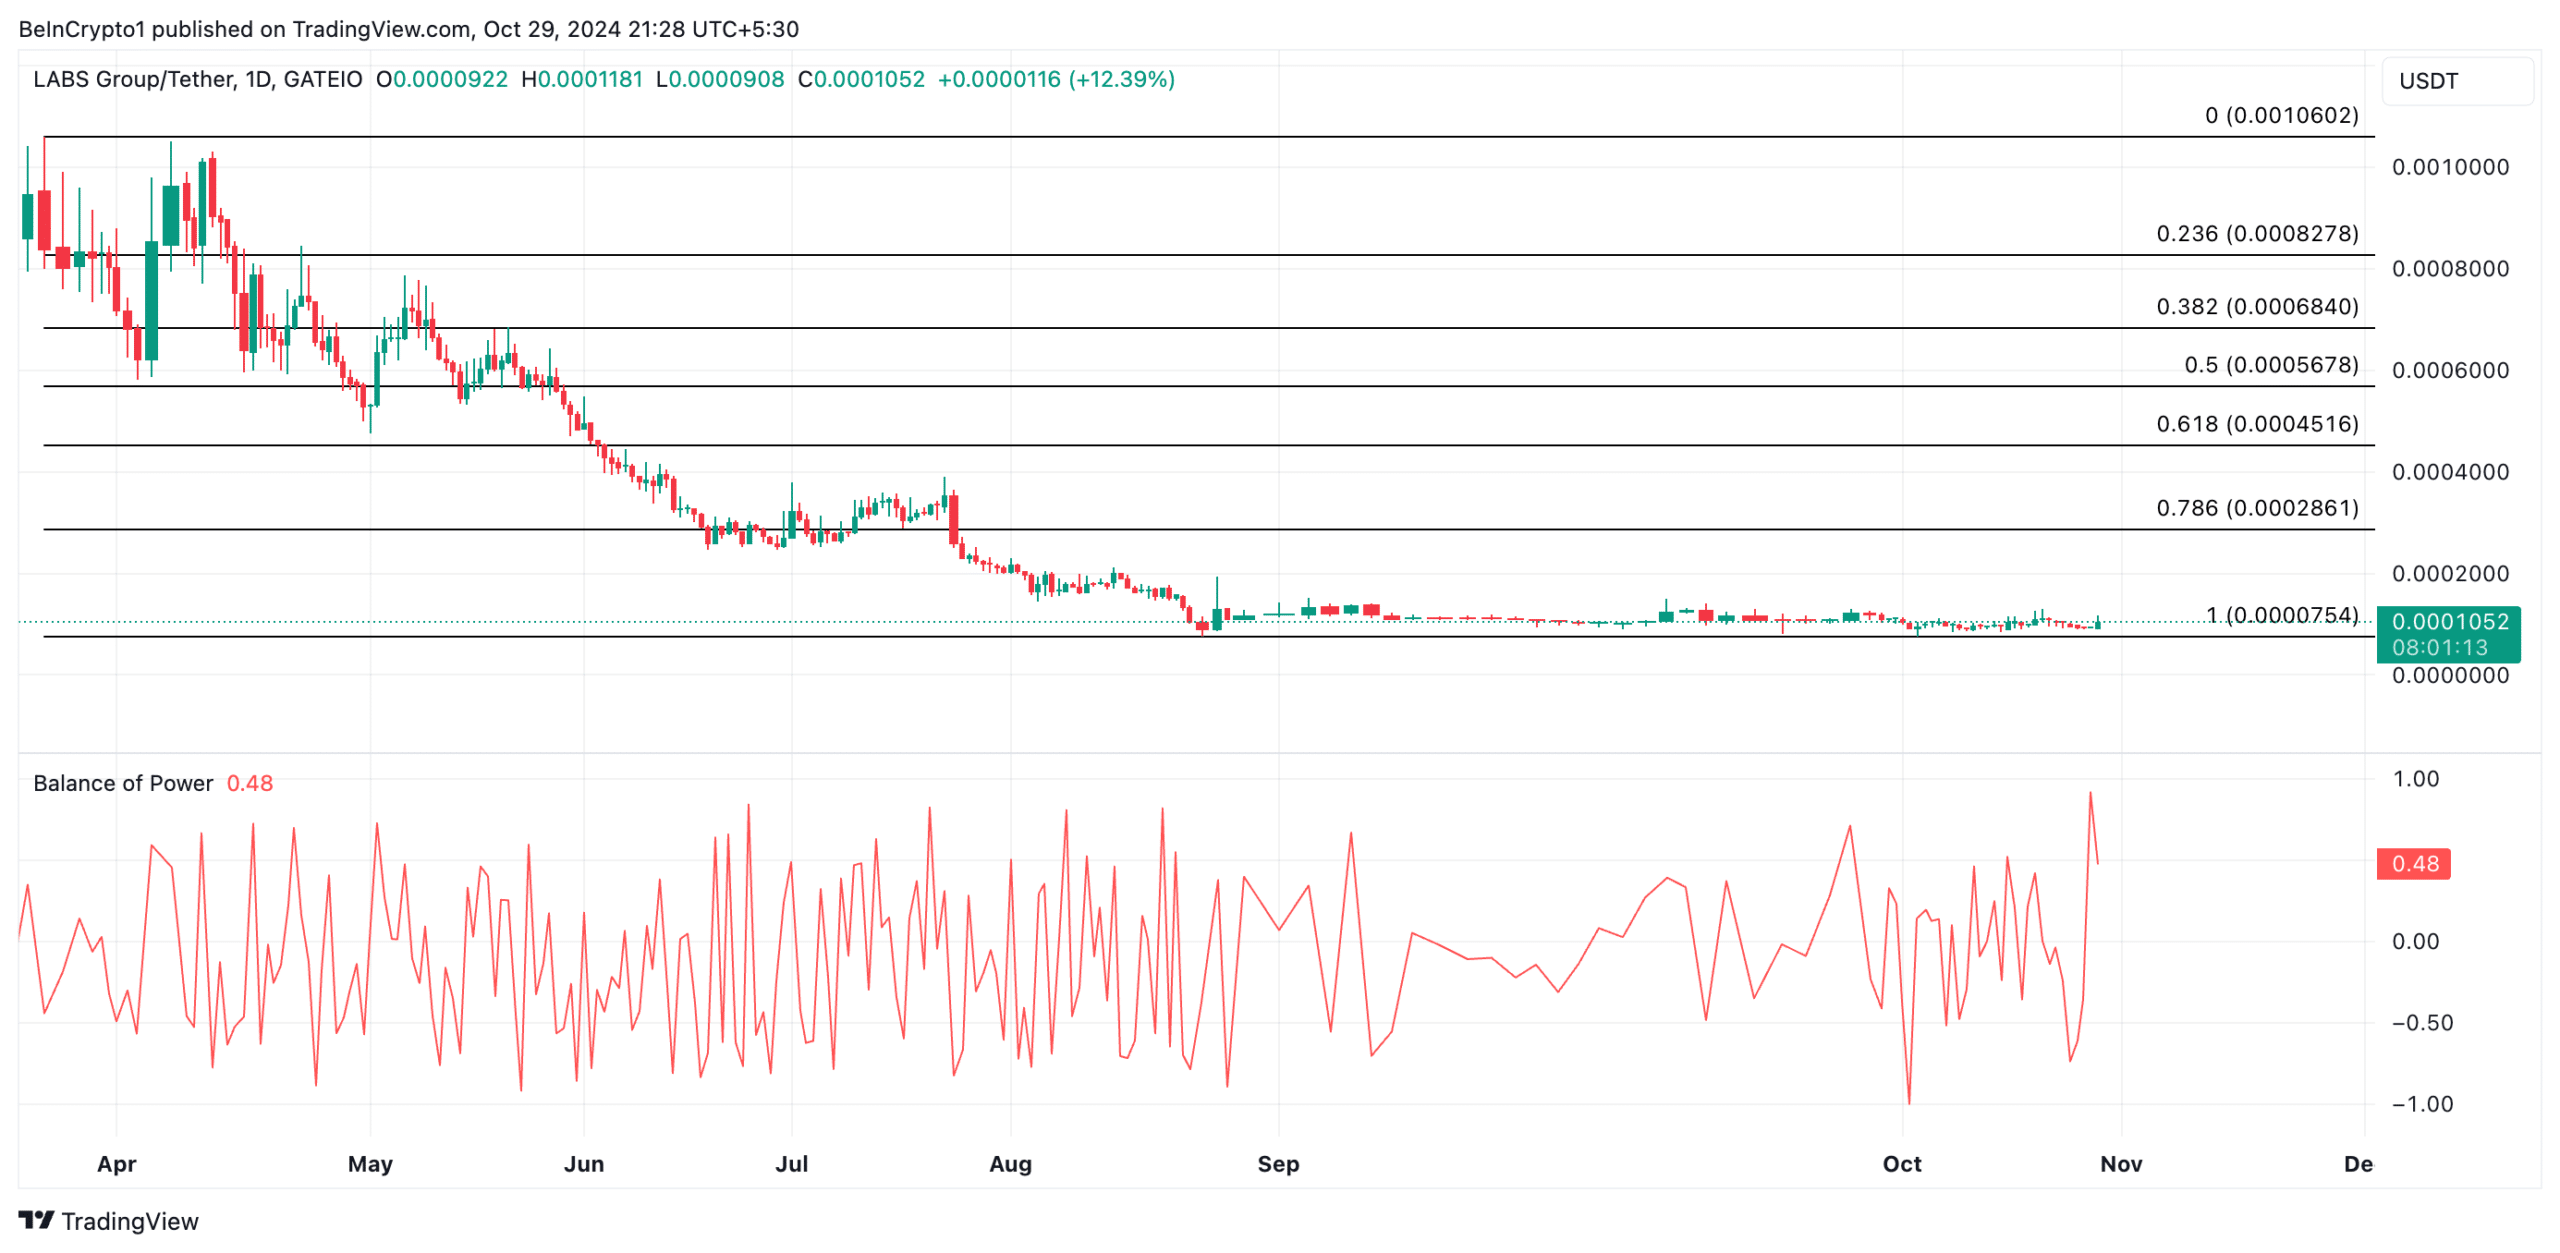Click the Fibonacci level 0 (0.0010602) label
Viewport: 2560px width, 1253px height.
pos(2281,115)
